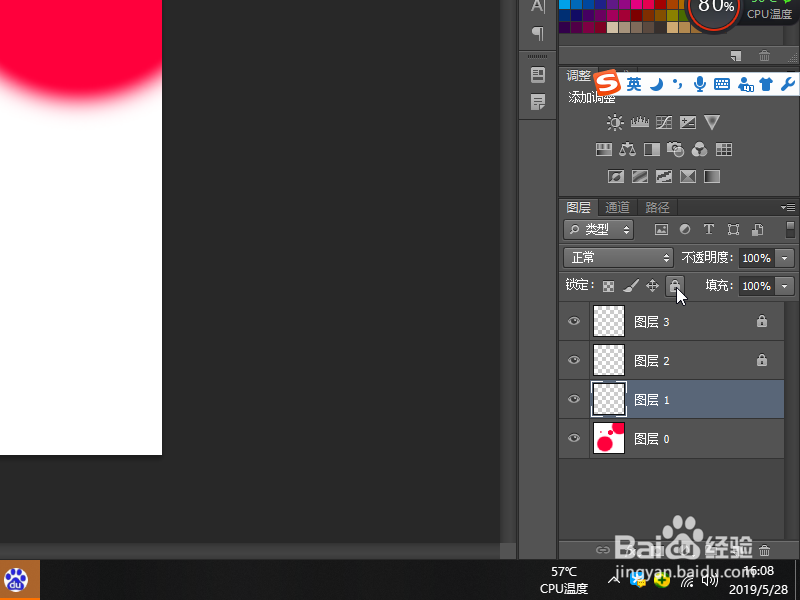Add a Brightness/Contrast adjustment
This screenshot has width=800, height=600.
(615, 122)
